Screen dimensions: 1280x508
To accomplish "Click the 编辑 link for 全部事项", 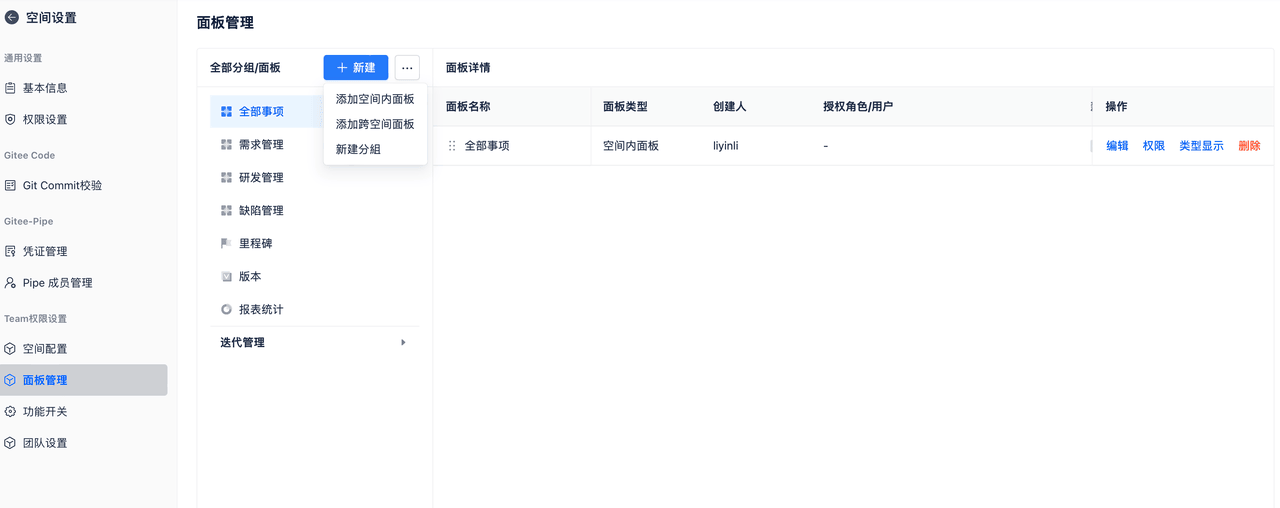I will point(1117,146).
